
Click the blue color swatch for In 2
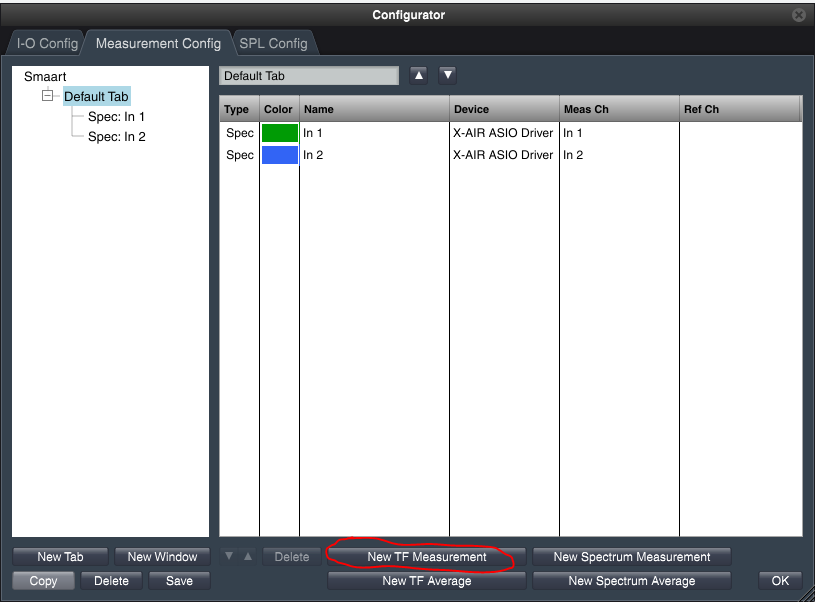pyautogui.click(x=279, y=155)
